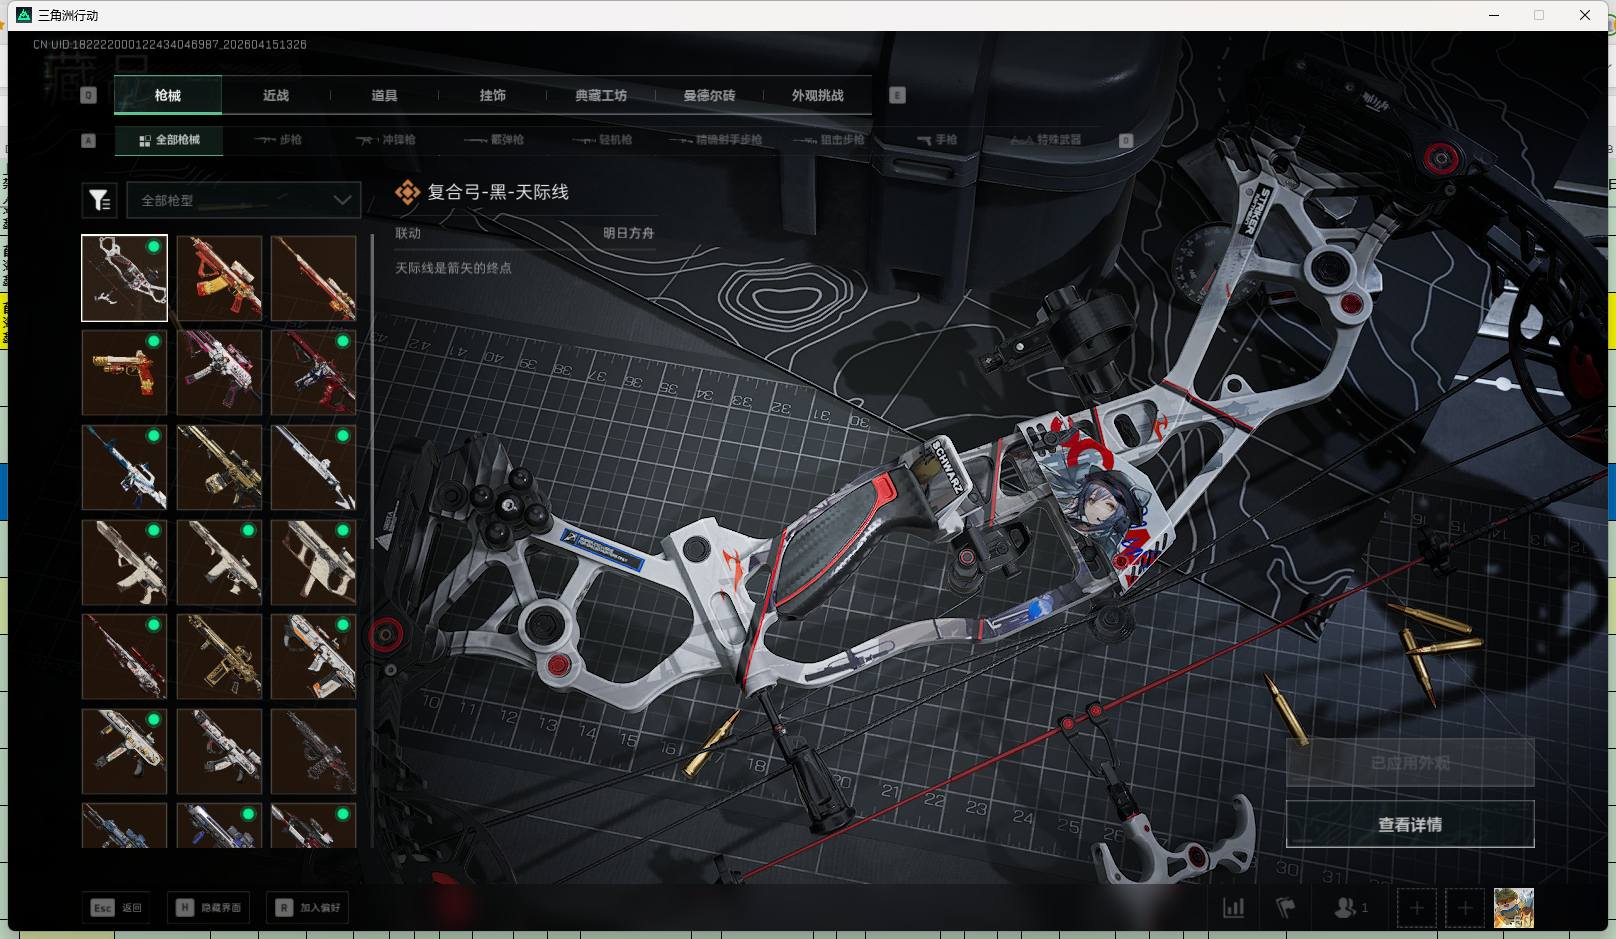This screenshot has width=1616, height=939.
Task: Click the A previous-category key icon
Action: click(x=88, y=140)
